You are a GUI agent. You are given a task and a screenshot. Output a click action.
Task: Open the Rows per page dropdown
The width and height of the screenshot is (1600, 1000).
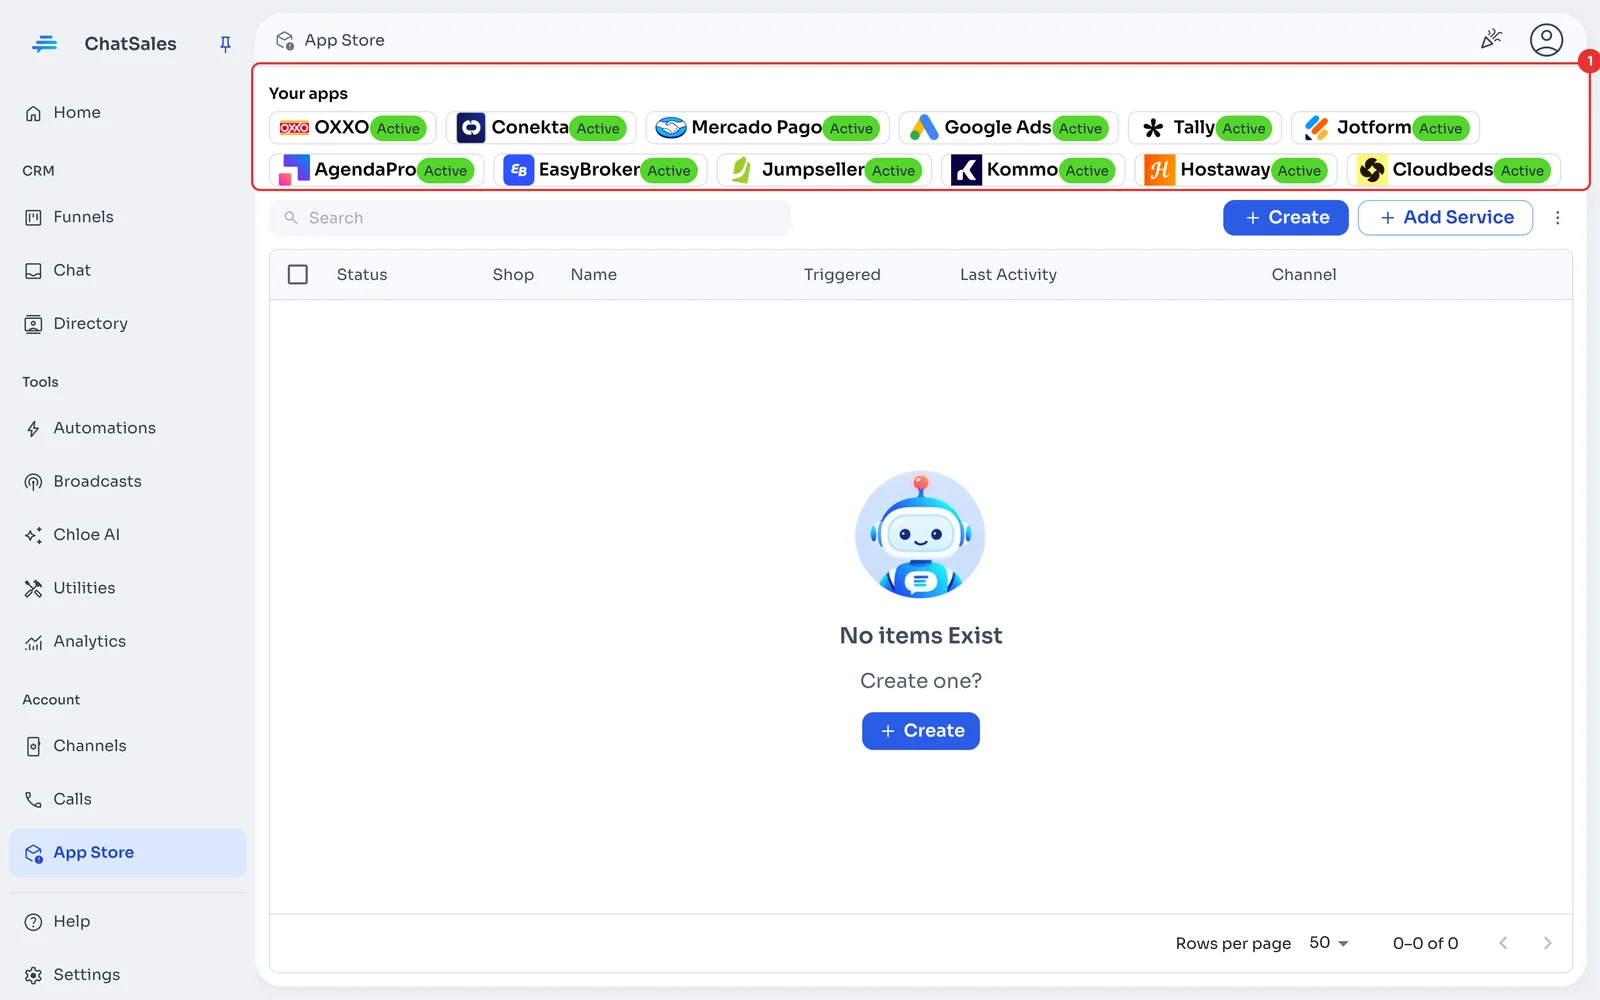click(1329, 943)
